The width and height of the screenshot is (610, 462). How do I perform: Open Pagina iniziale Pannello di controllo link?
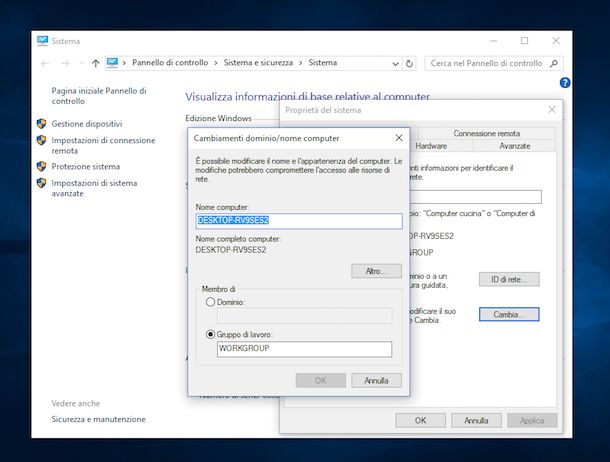(x=99, y=96)
